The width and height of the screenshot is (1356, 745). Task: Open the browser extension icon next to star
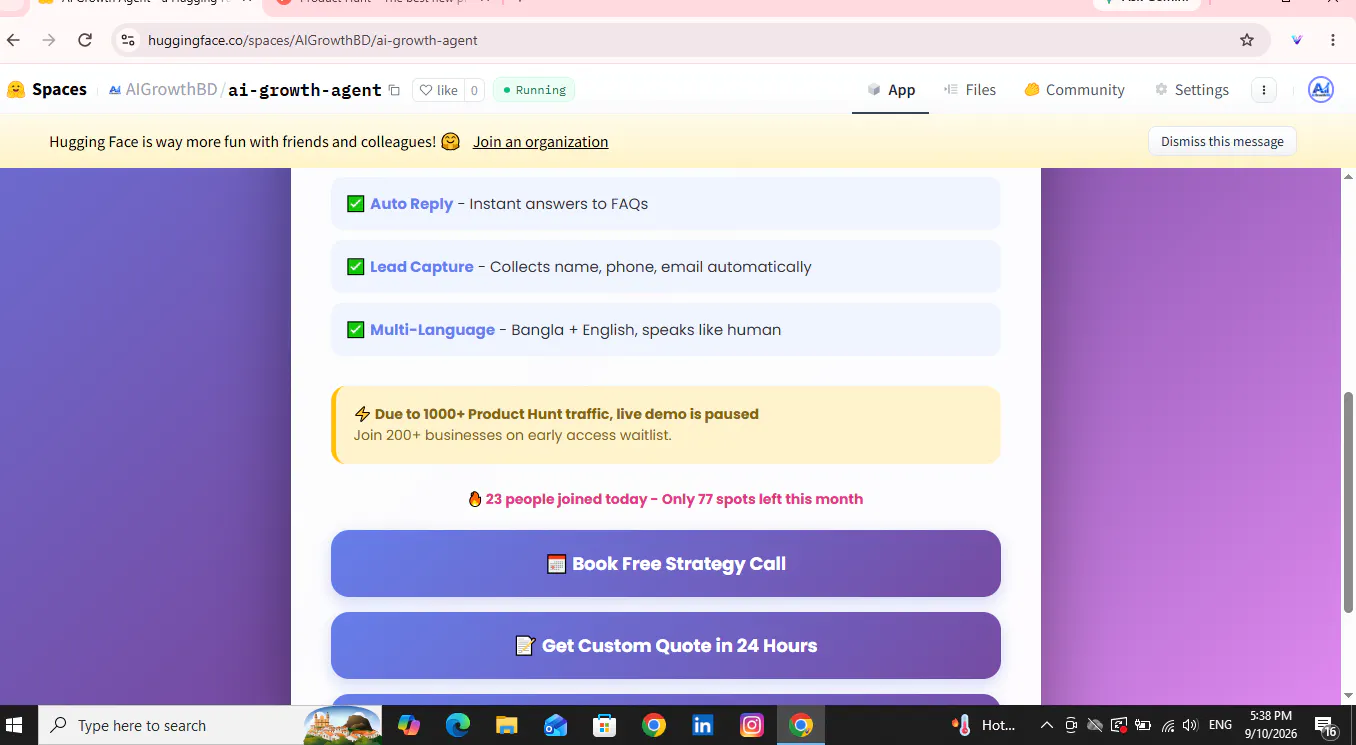click(1297, 40)
